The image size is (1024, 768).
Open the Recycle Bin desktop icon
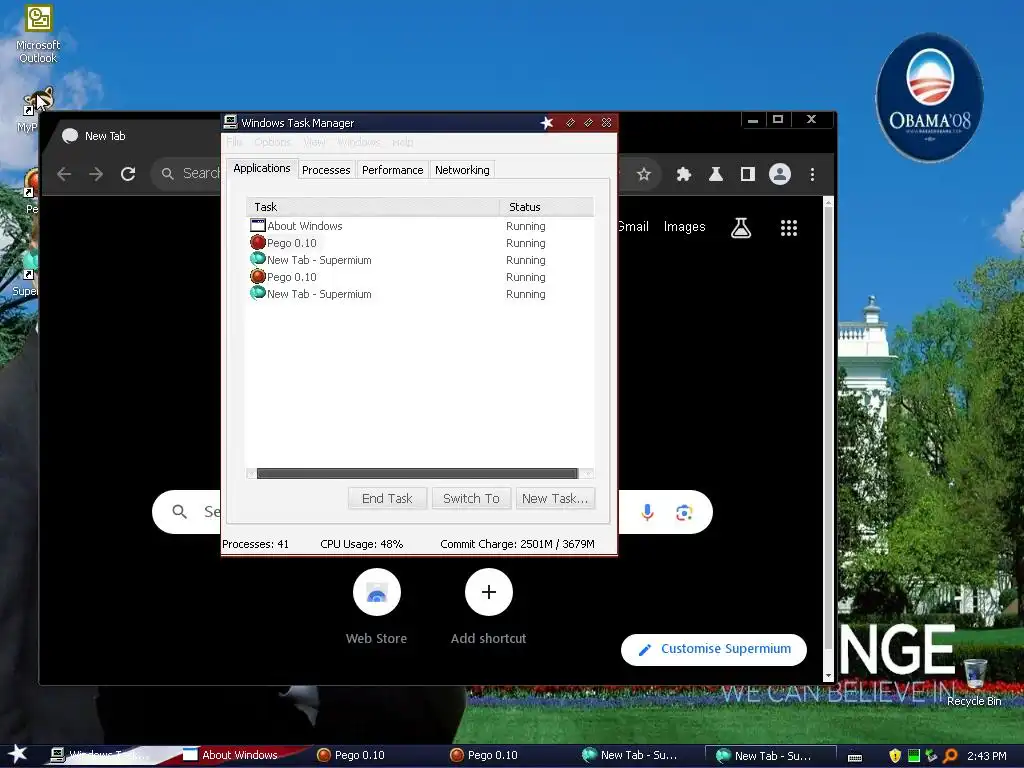click(974, 682)
